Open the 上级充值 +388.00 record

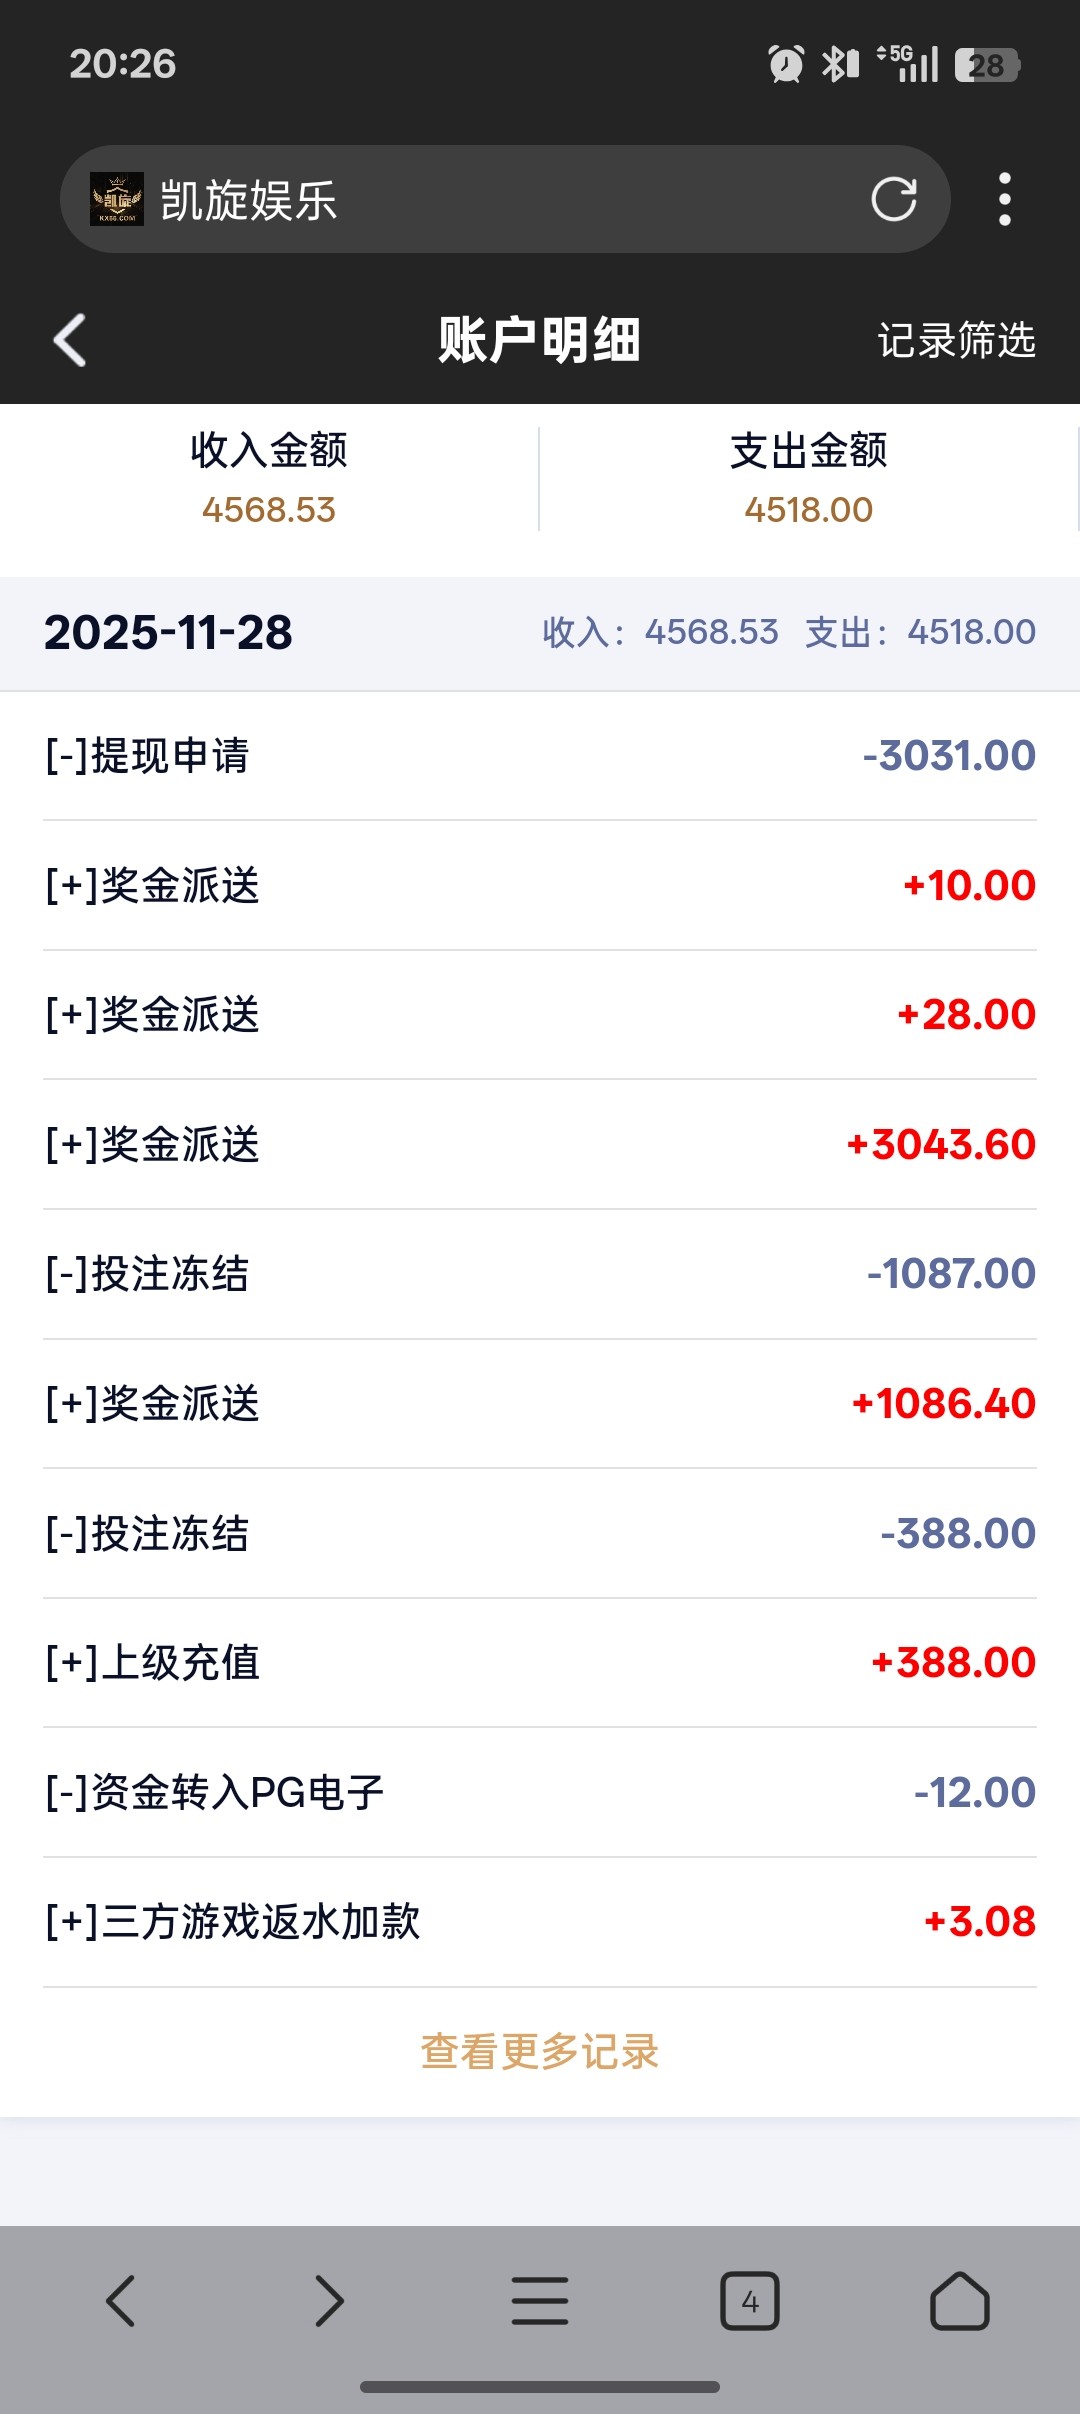(540, 1663)
